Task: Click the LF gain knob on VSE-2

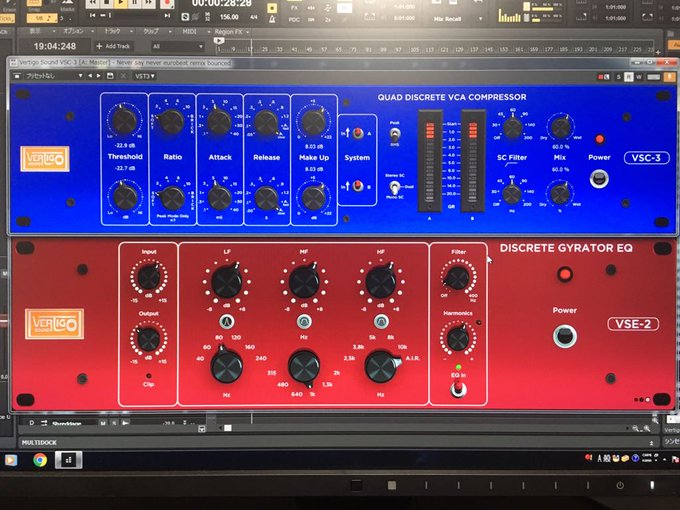Action: (226, 281)
